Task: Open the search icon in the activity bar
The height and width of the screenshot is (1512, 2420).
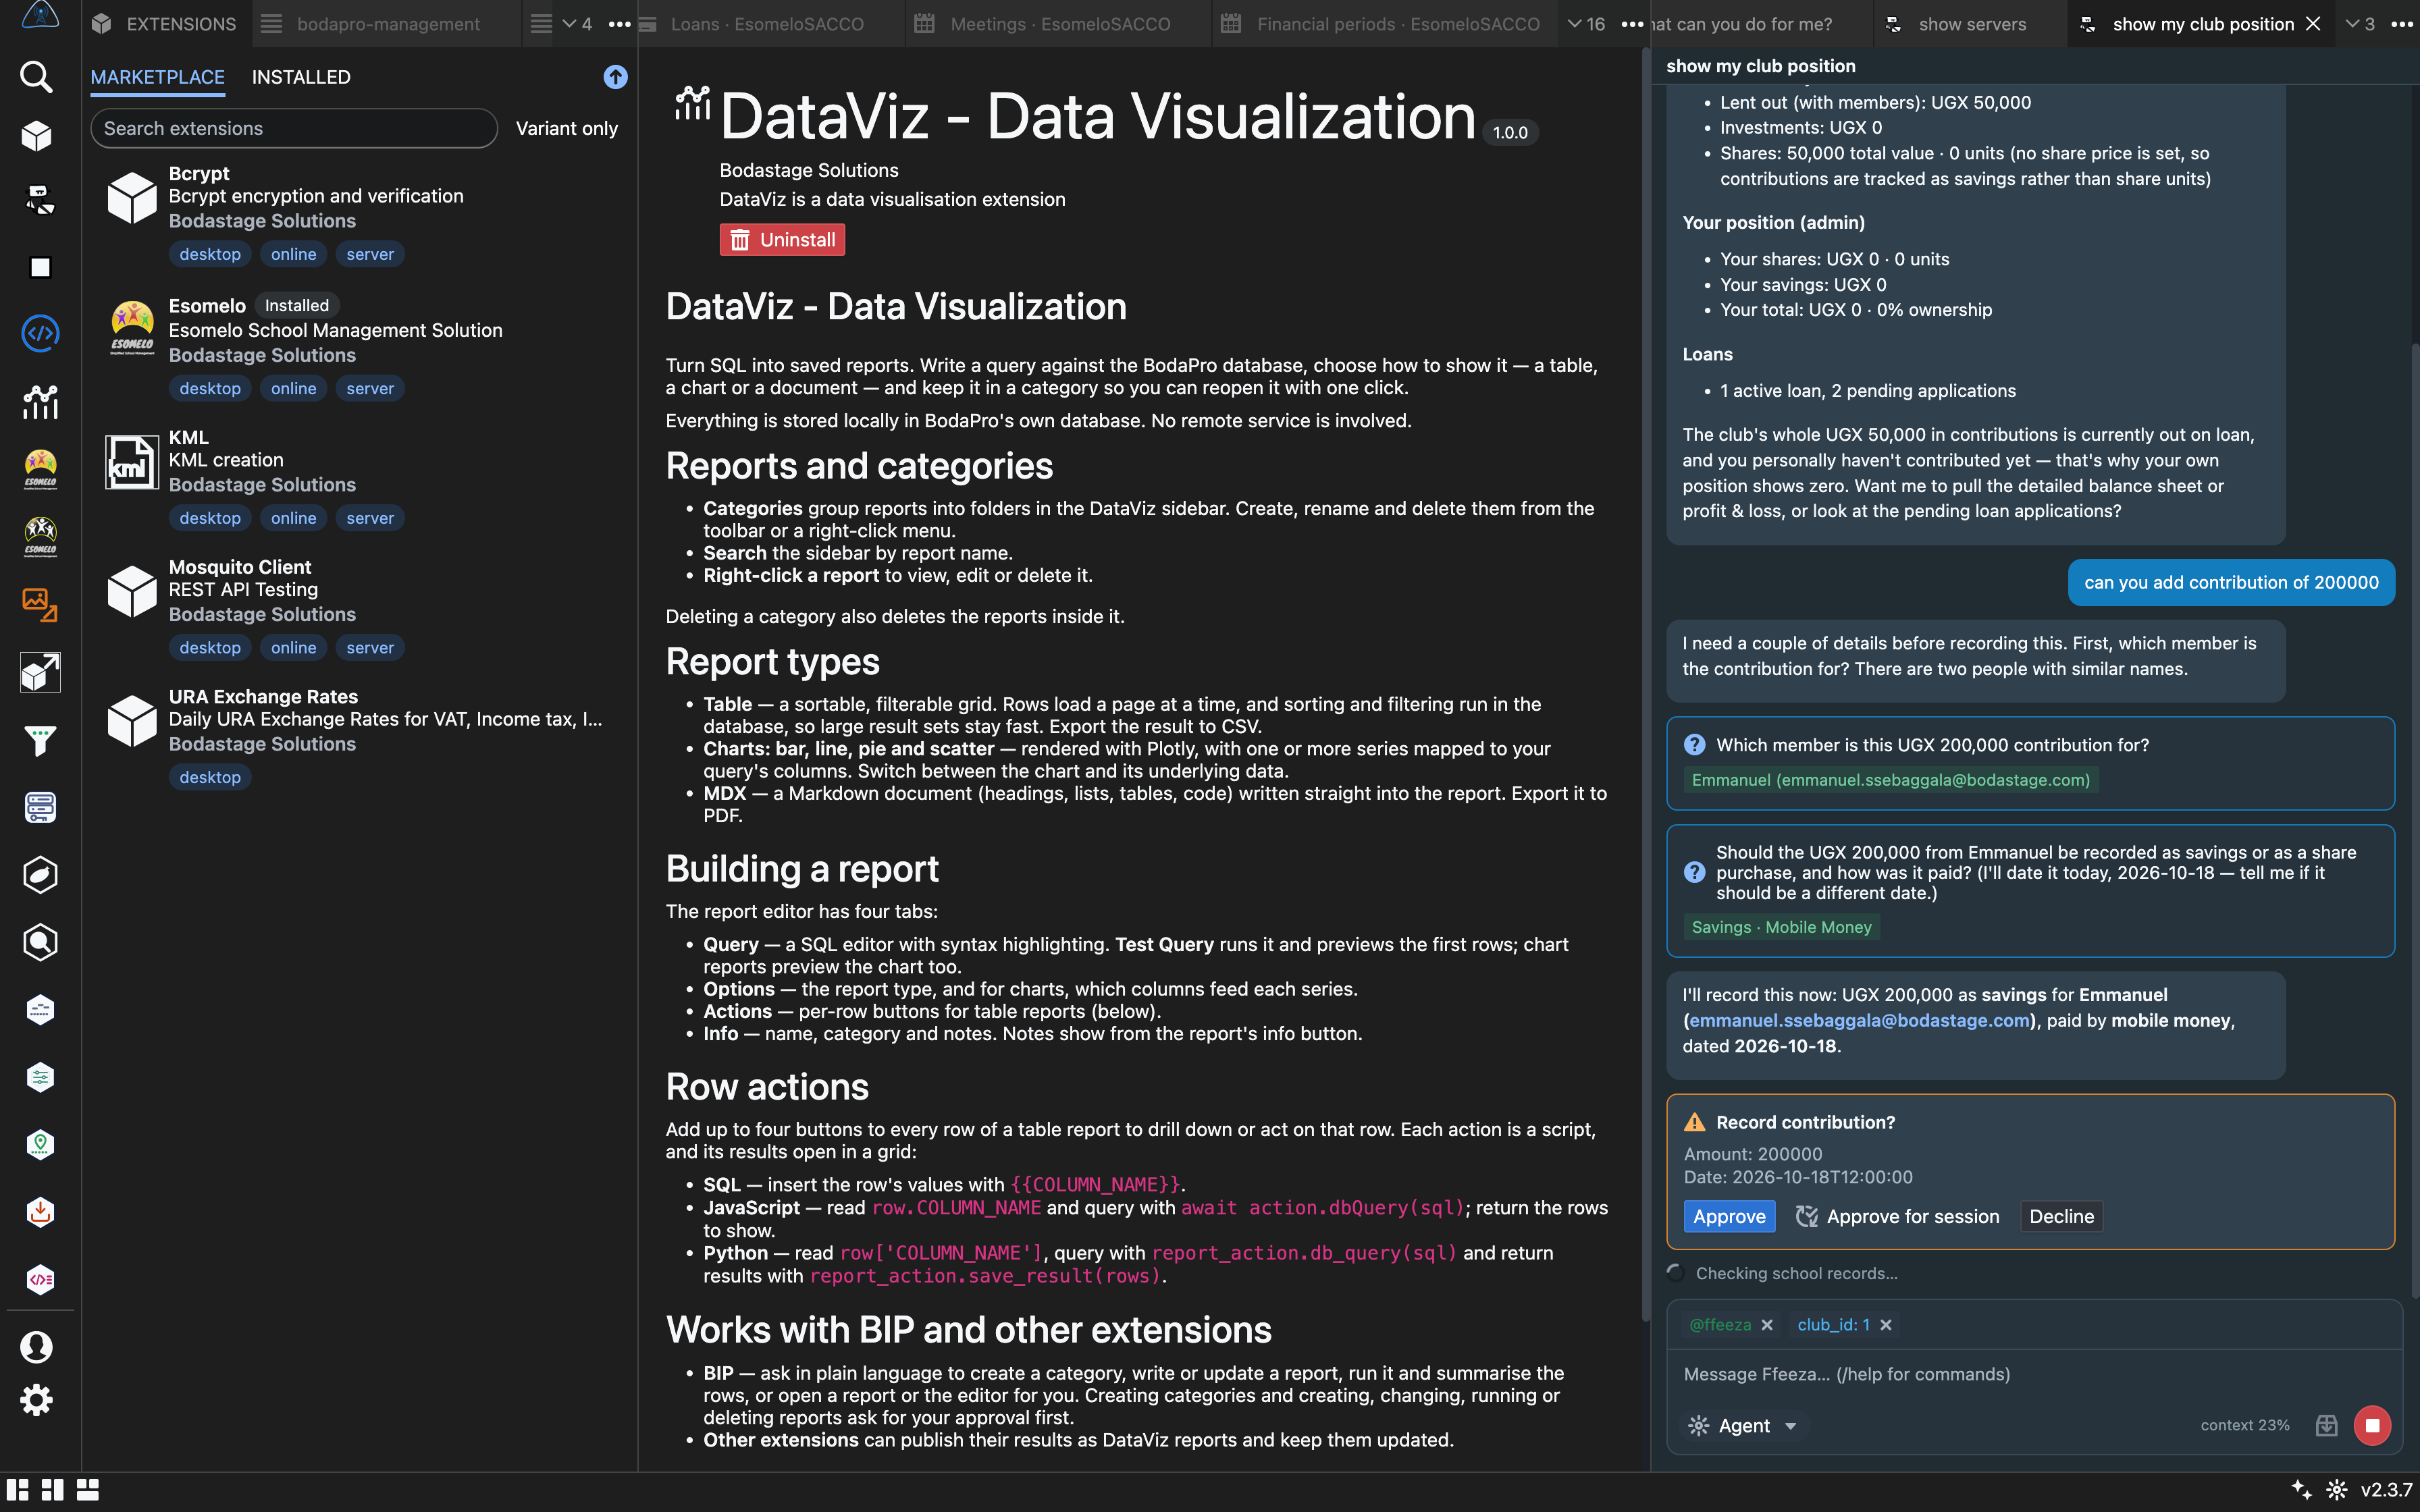Action: (37, 77)
